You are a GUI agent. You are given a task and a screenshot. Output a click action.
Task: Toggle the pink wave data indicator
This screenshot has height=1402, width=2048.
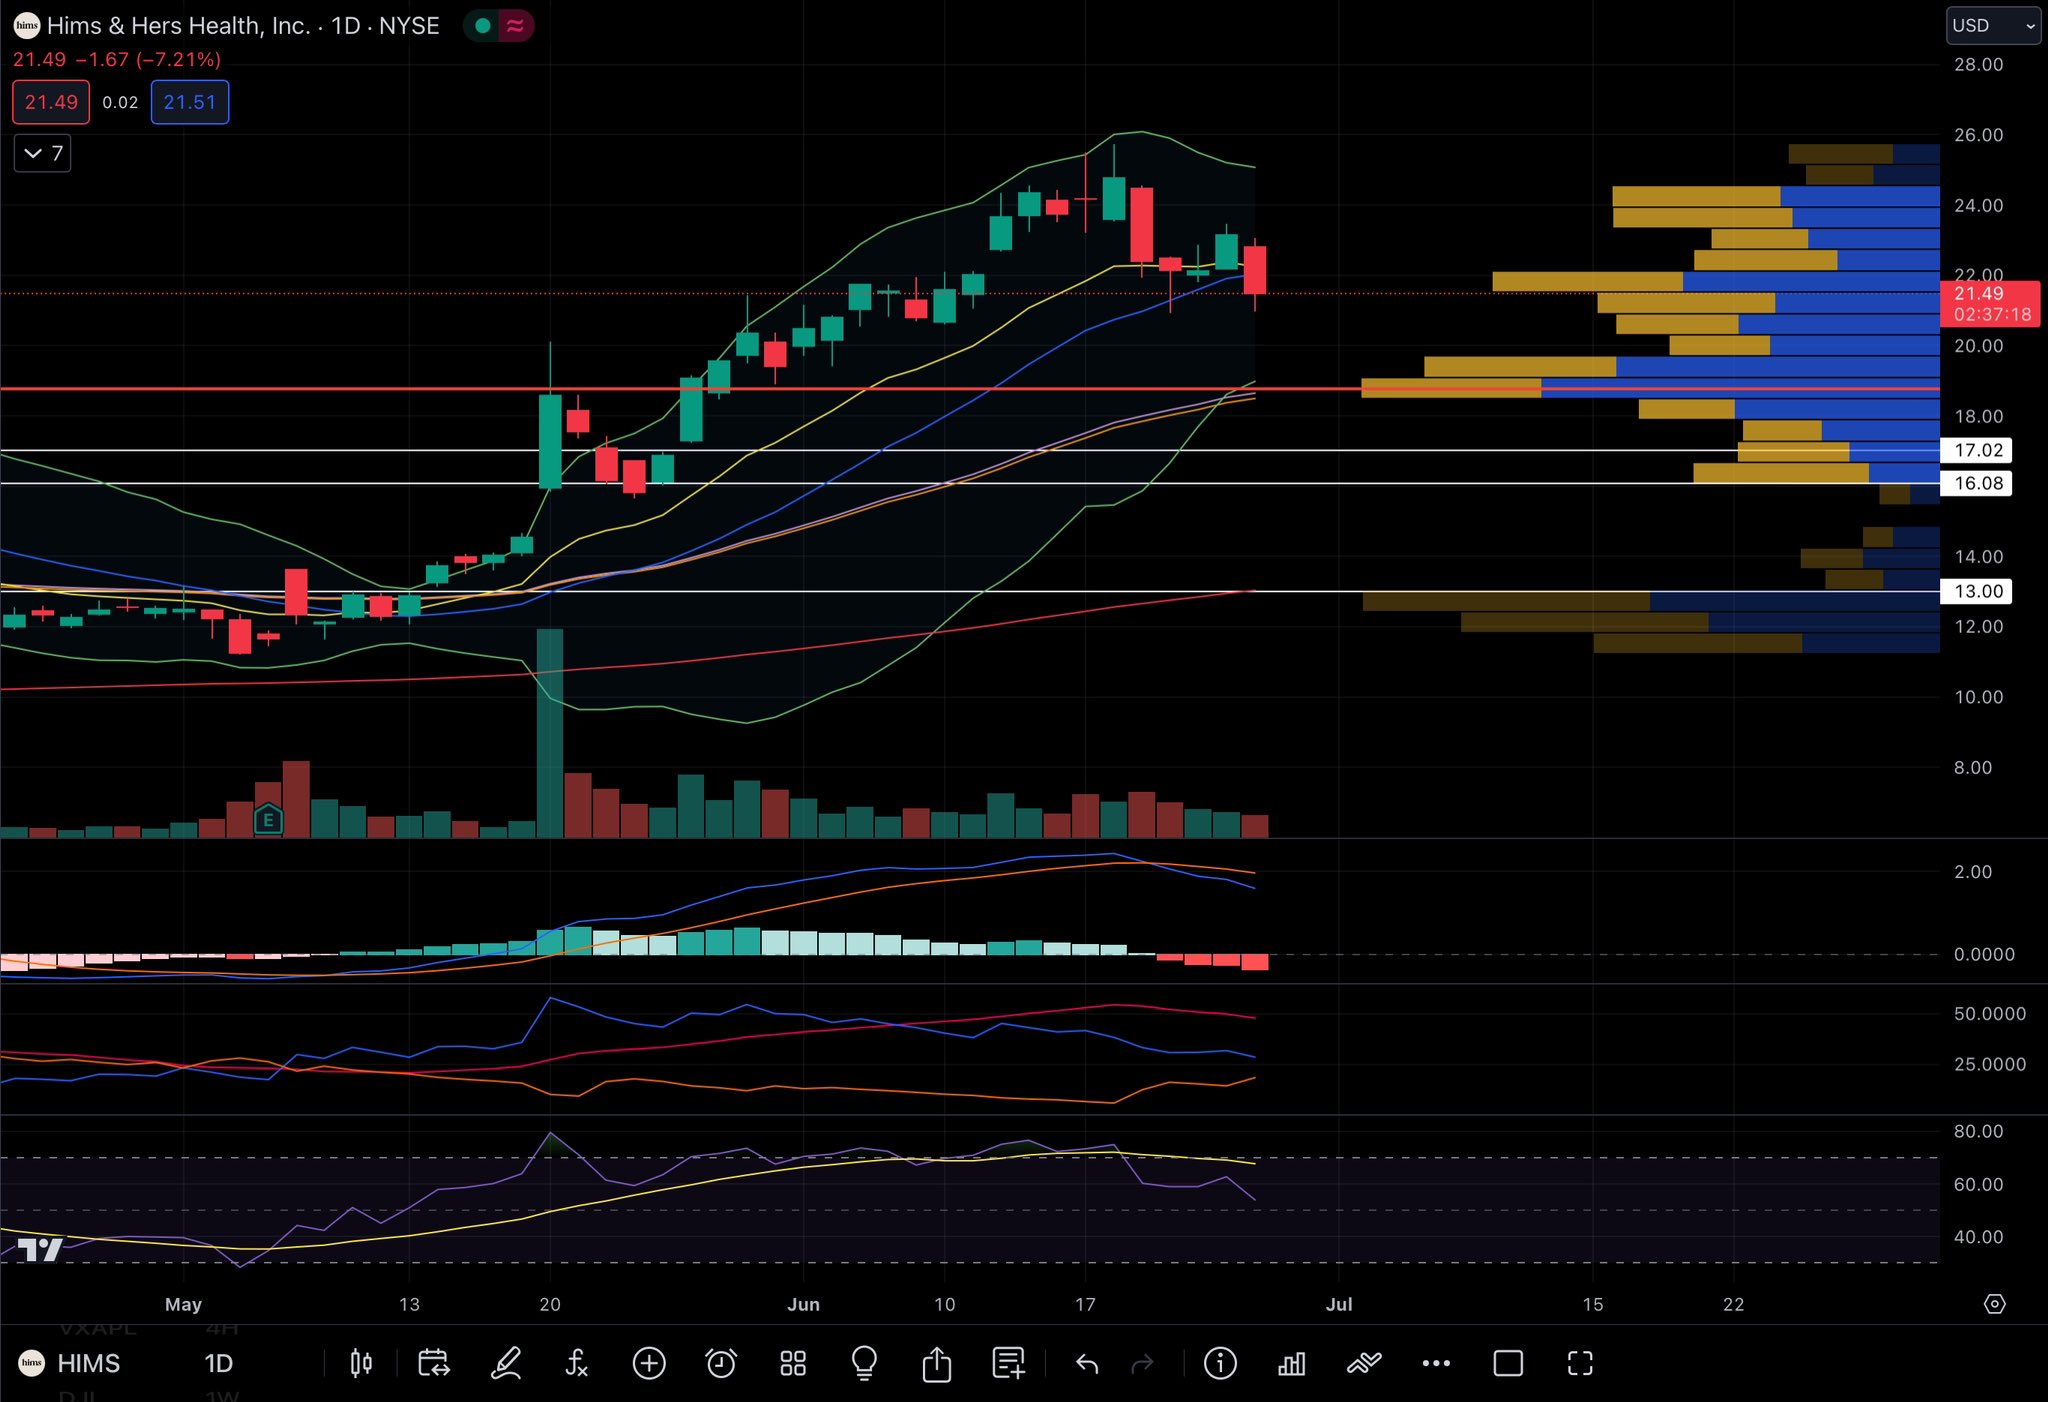click(x=516, y=26)
